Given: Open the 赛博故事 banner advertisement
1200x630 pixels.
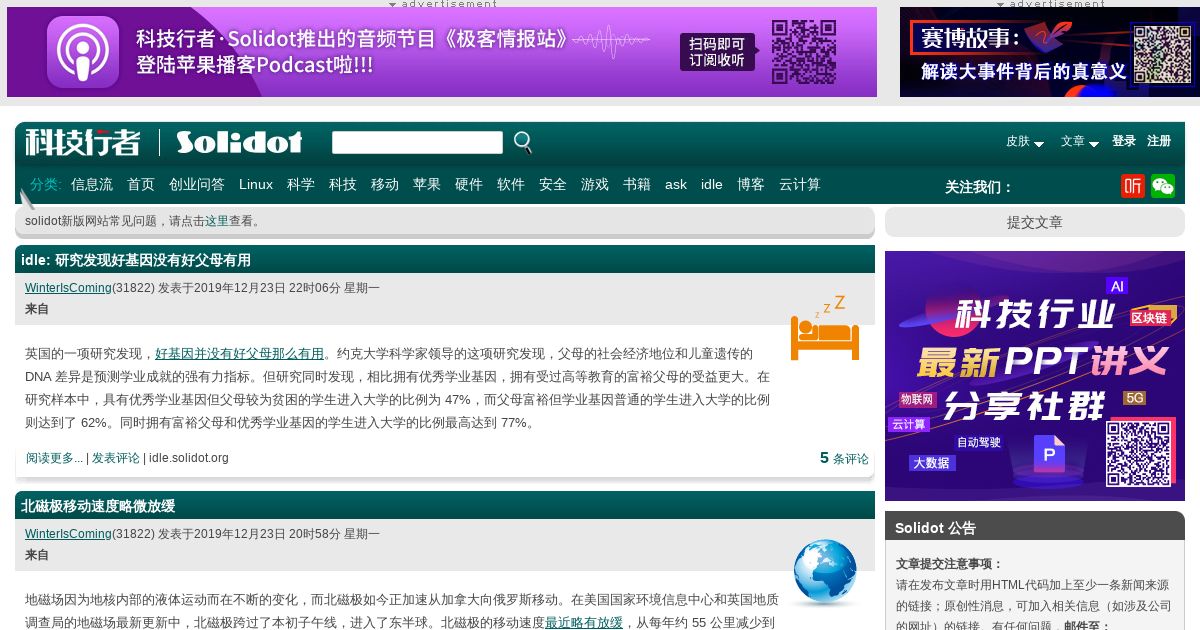Looking at the screenshot, I should click(x=1050, y=52).
